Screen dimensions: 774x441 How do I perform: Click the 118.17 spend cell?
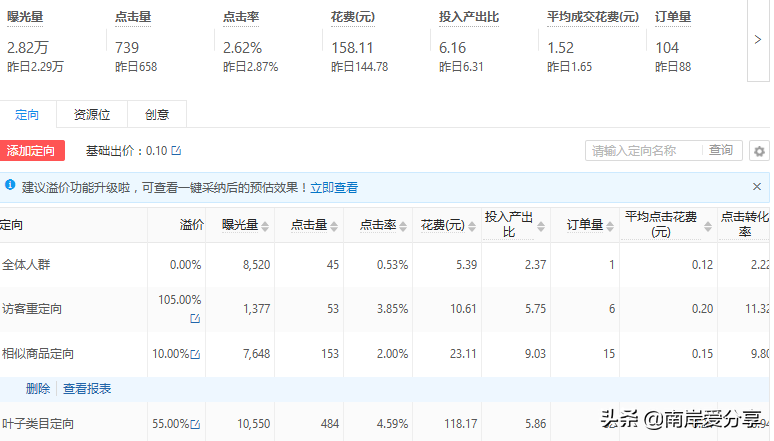coord(461,424)
